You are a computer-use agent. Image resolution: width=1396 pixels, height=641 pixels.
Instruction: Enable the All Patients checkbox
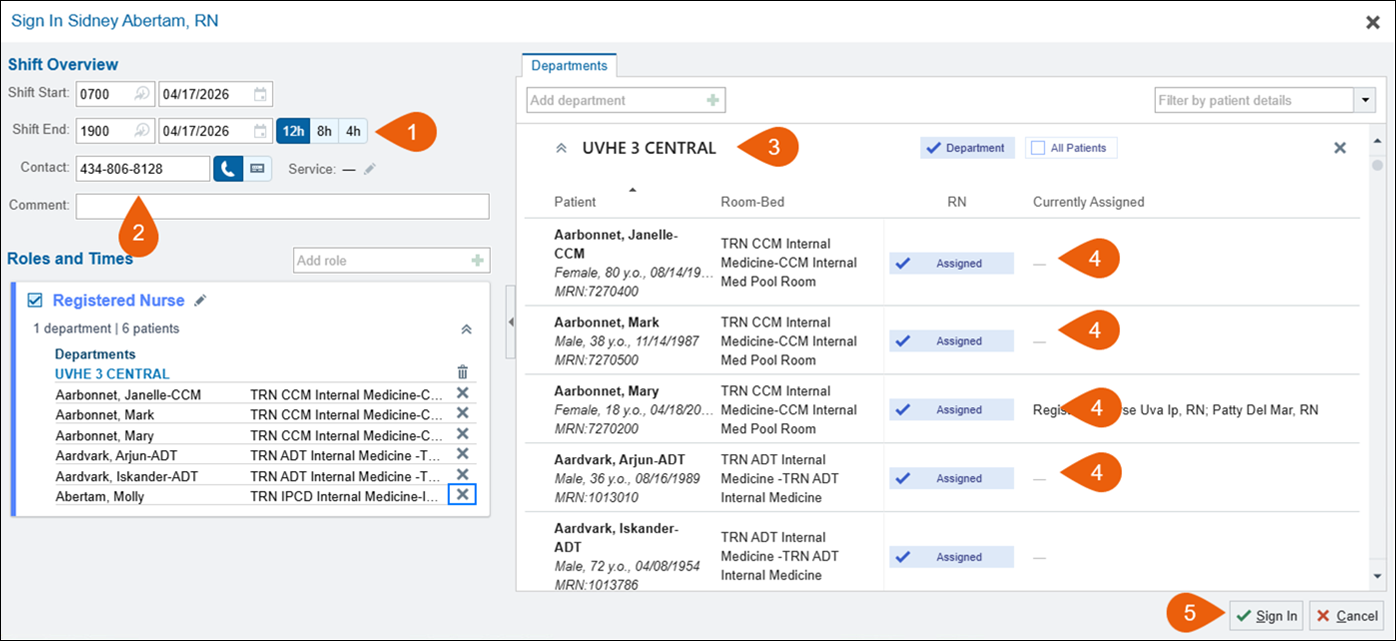click(1038, 148)
